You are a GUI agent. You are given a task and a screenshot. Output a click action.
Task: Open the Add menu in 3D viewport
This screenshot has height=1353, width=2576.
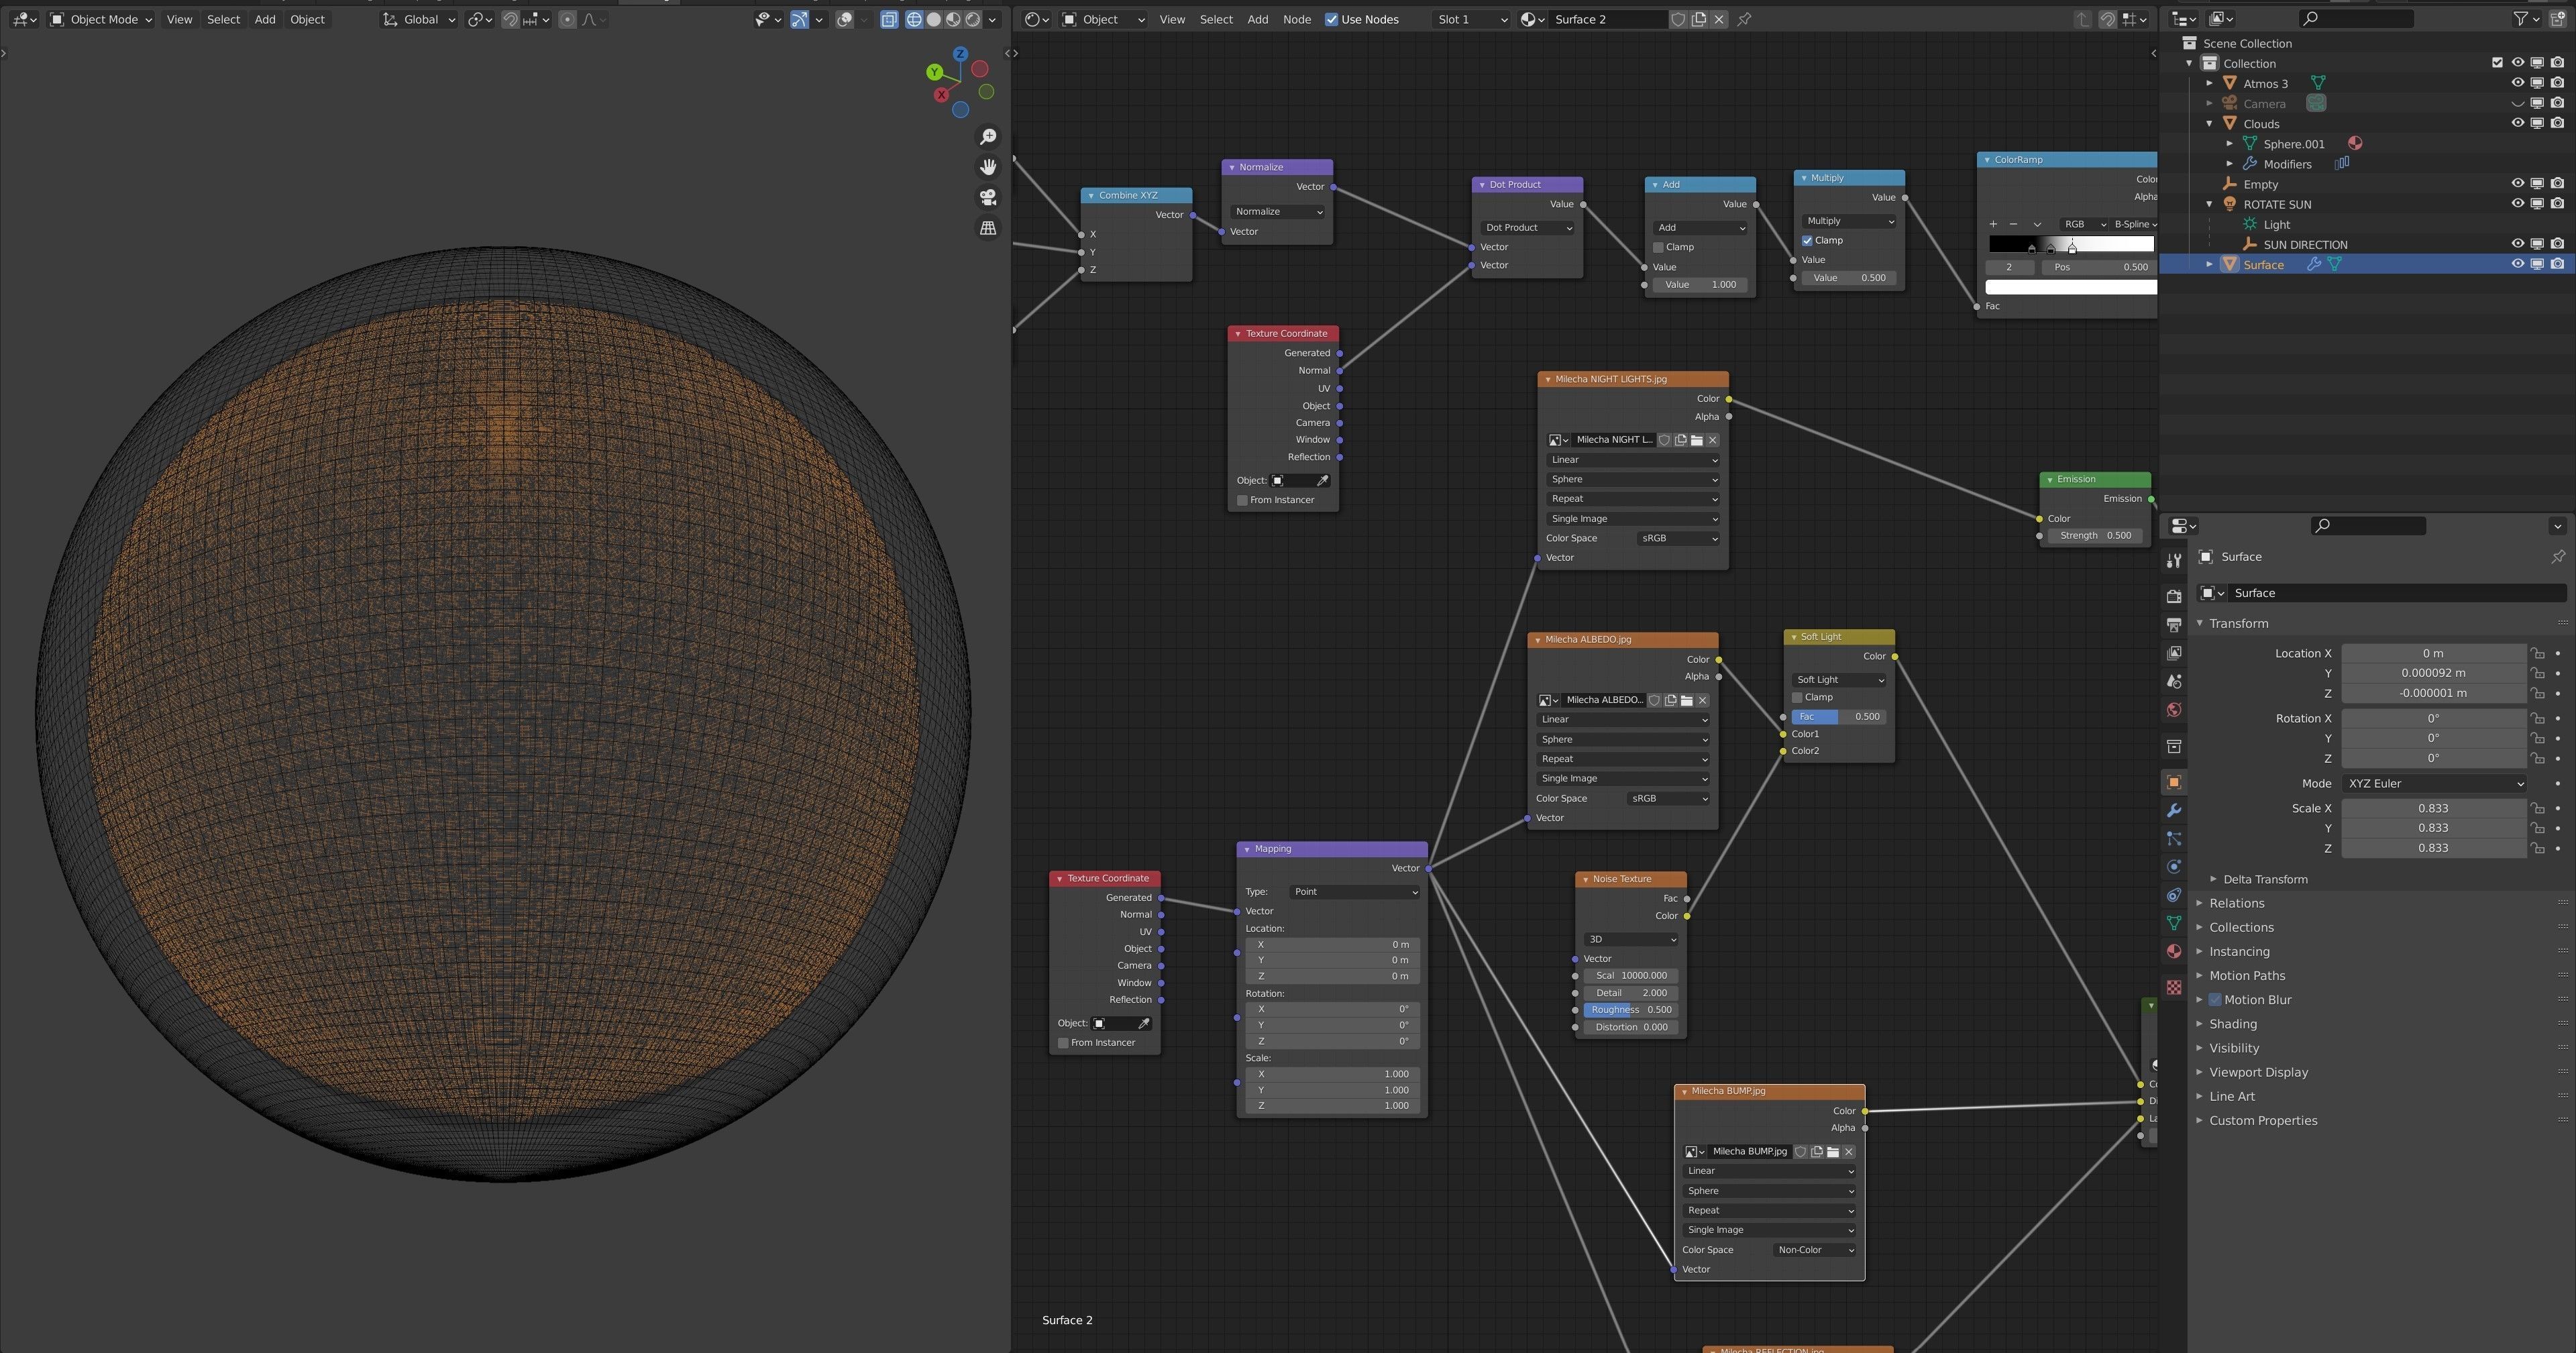264,19
